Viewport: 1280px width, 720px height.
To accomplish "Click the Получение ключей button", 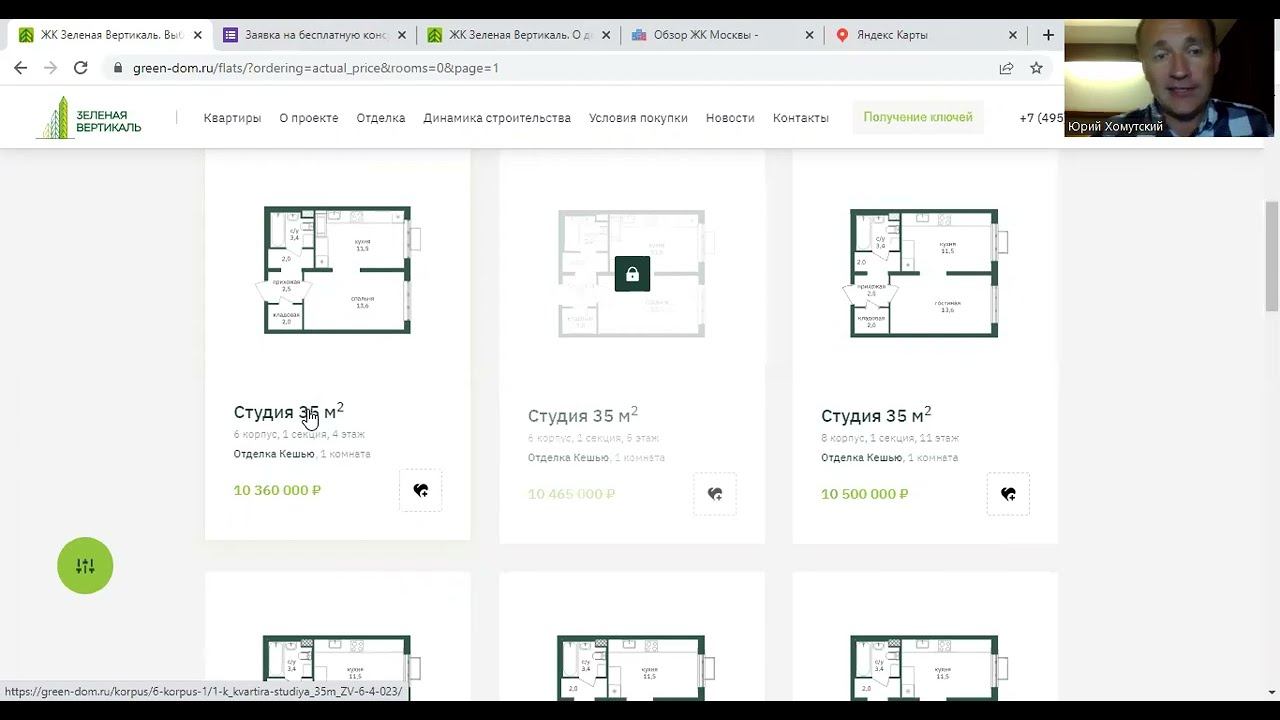I will [x=918, y=117].
